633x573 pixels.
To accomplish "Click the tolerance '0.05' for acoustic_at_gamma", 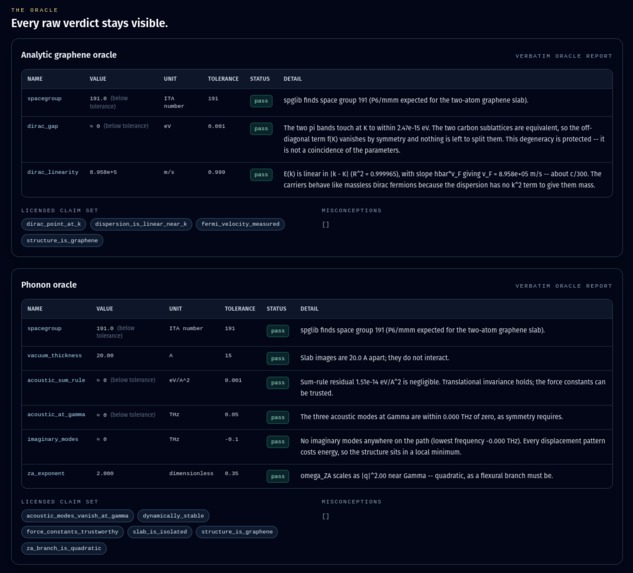I will pyautogui.click(x=232, y=415).
